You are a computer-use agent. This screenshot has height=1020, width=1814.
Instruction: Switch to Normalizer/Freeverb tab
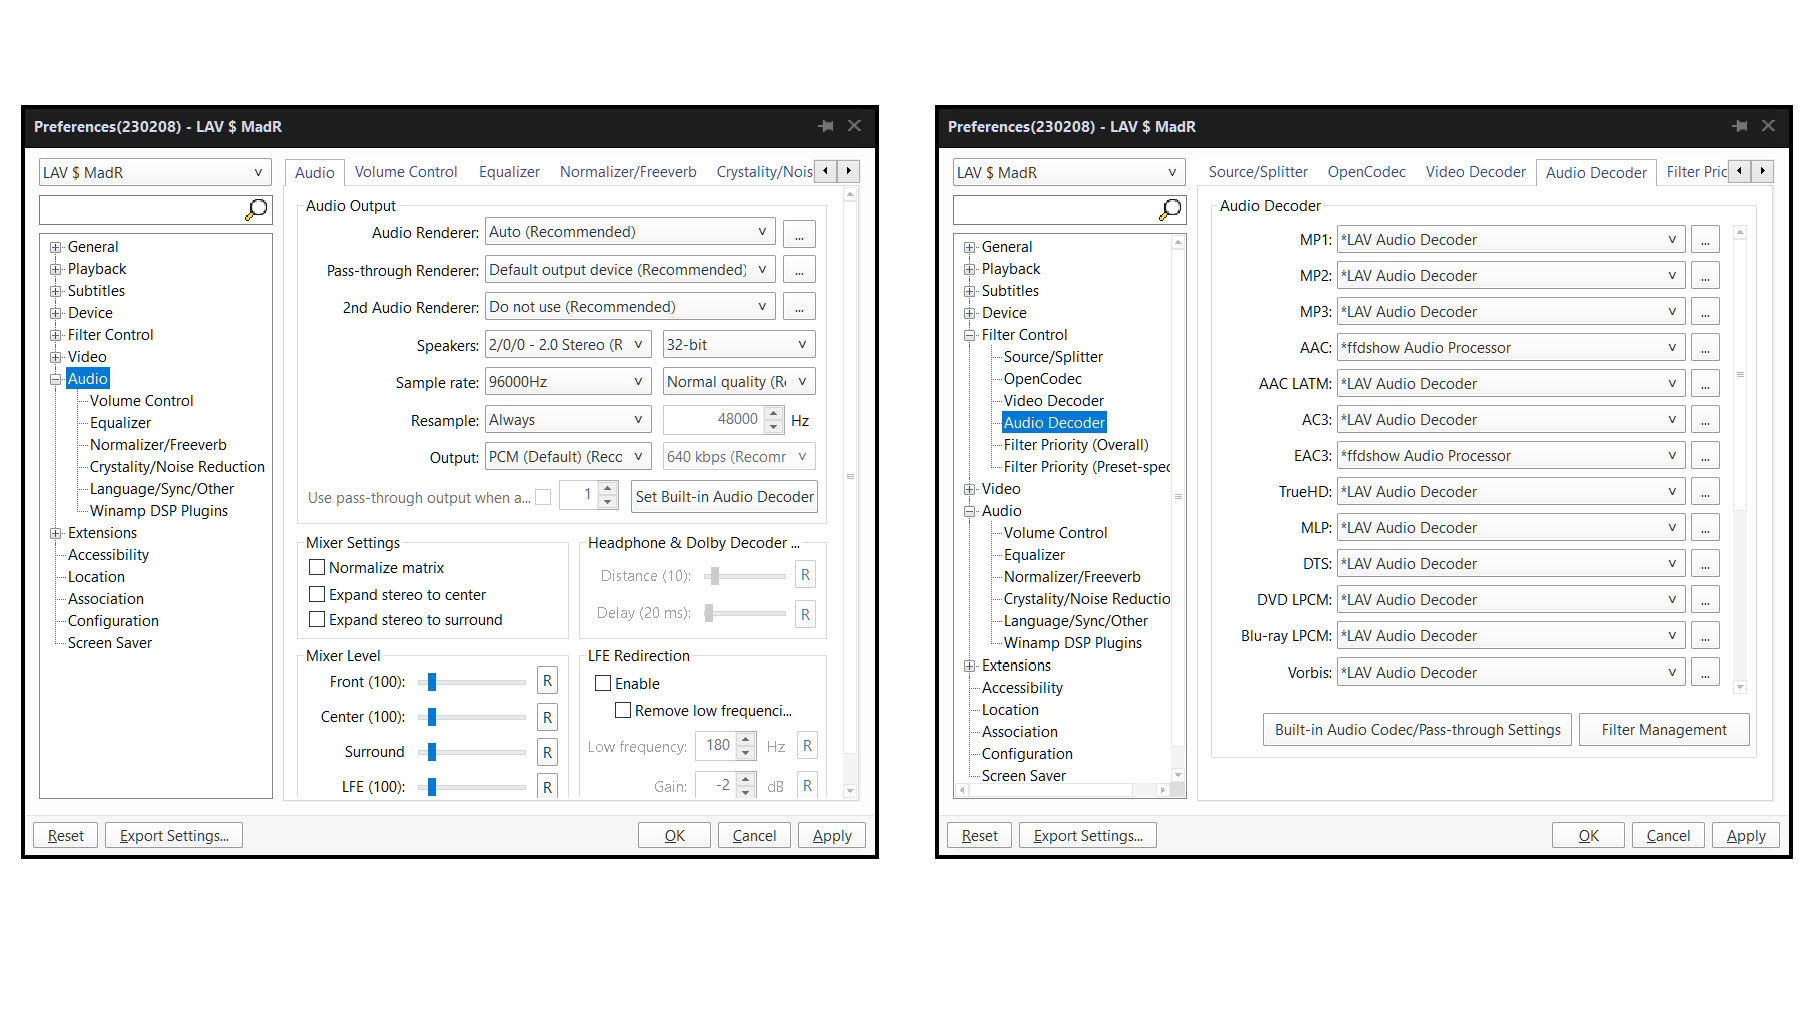[x=628, y=172]
